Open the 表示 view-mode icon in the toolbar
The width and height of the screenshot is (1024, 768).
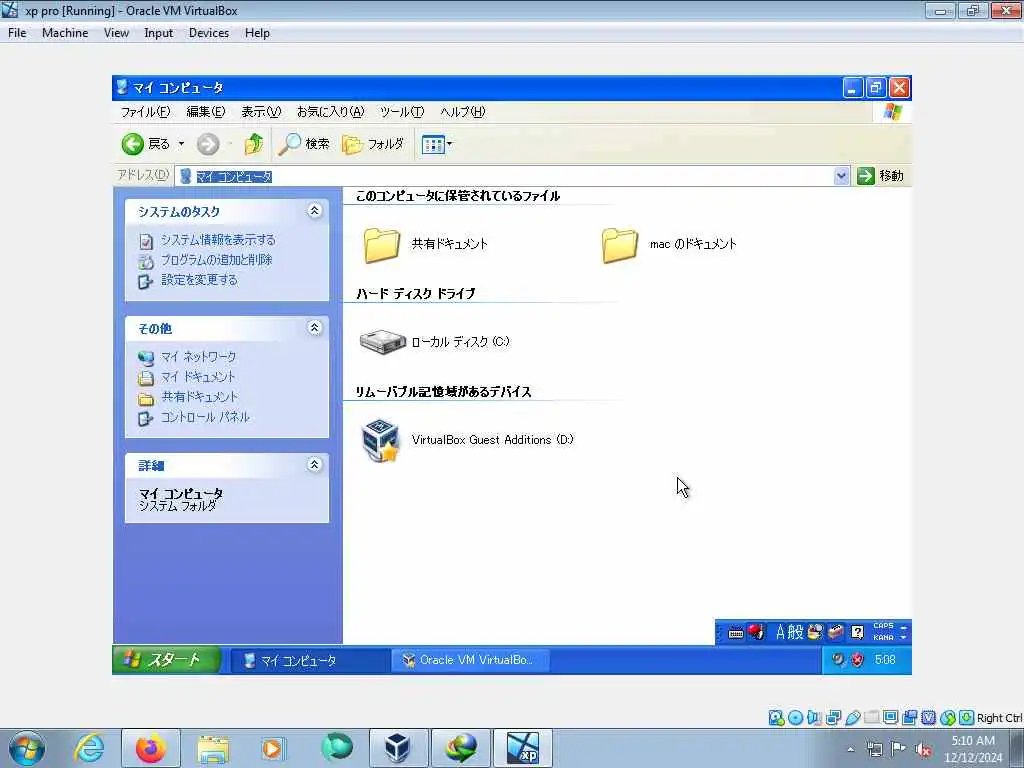(x=433, y=144)
